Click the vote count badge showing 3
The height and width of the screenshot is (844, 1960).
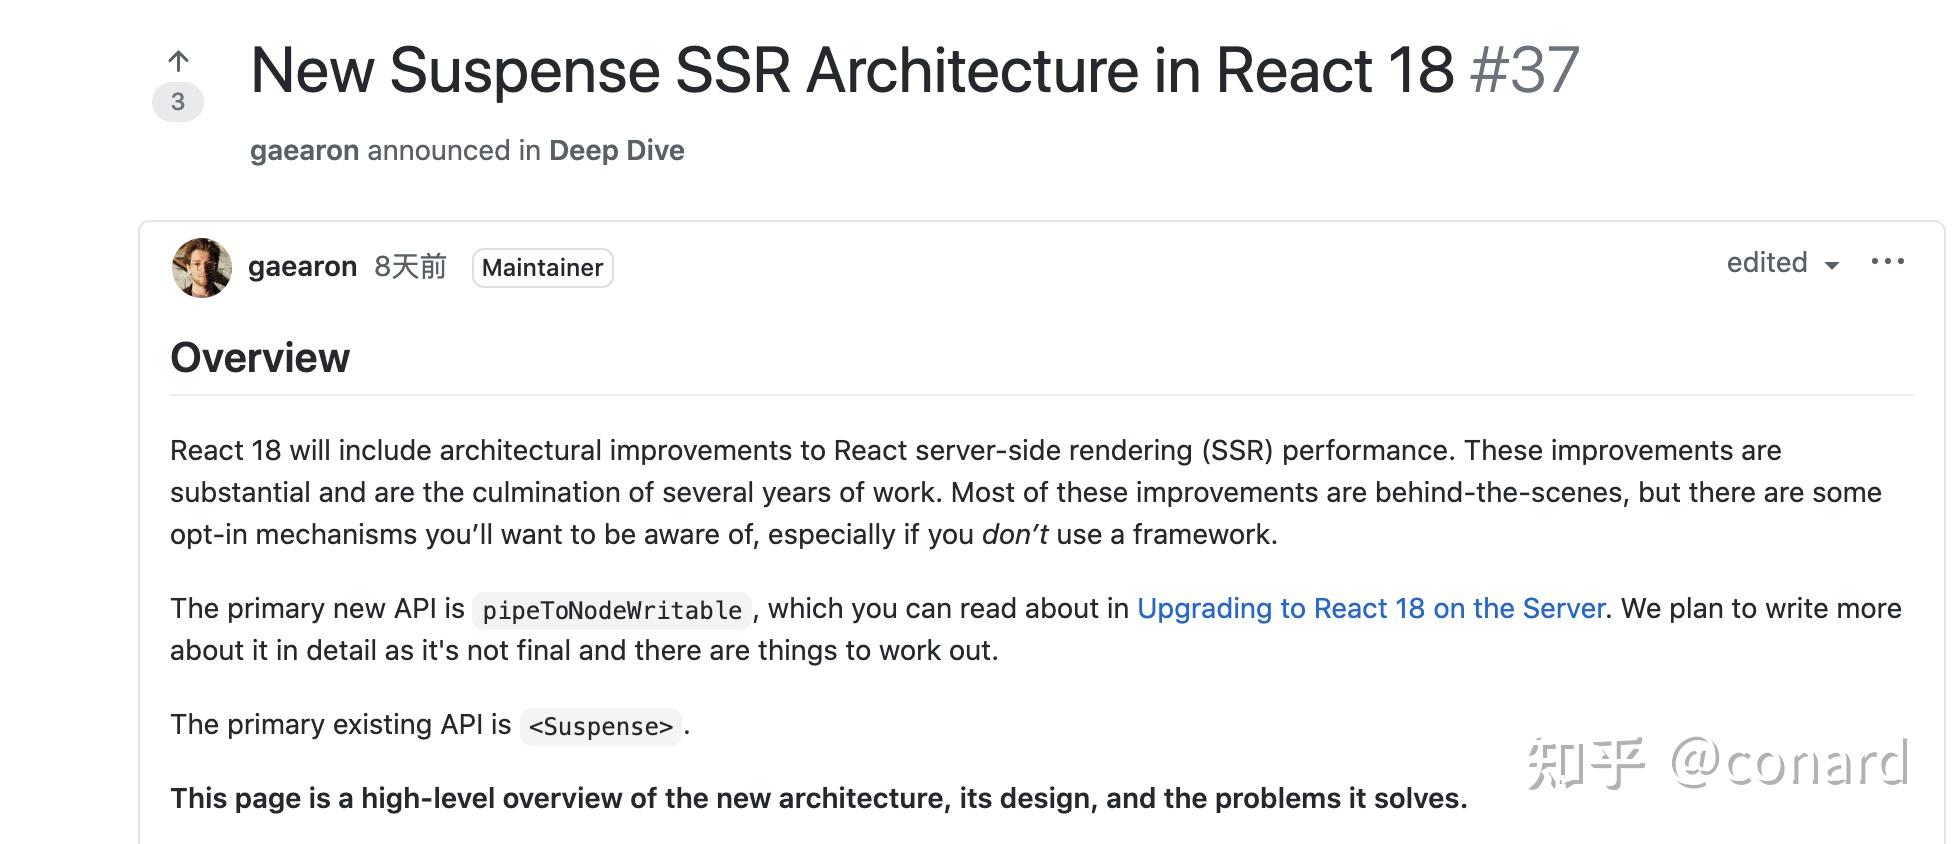coord(178,102)
